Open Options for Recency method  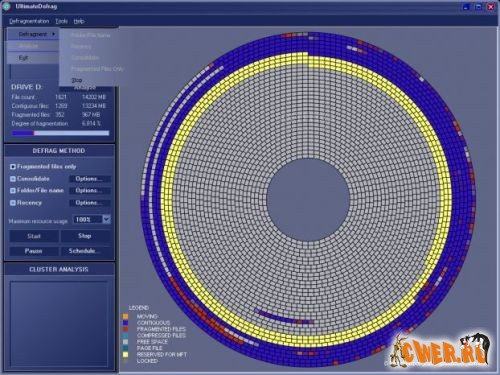point(89,203)
